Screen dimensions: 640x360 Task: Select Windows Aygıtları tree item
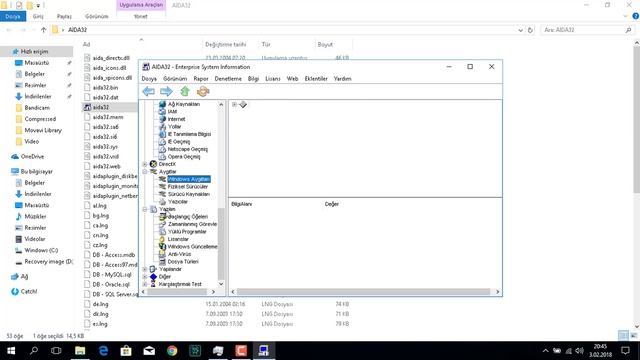[189, 179]
